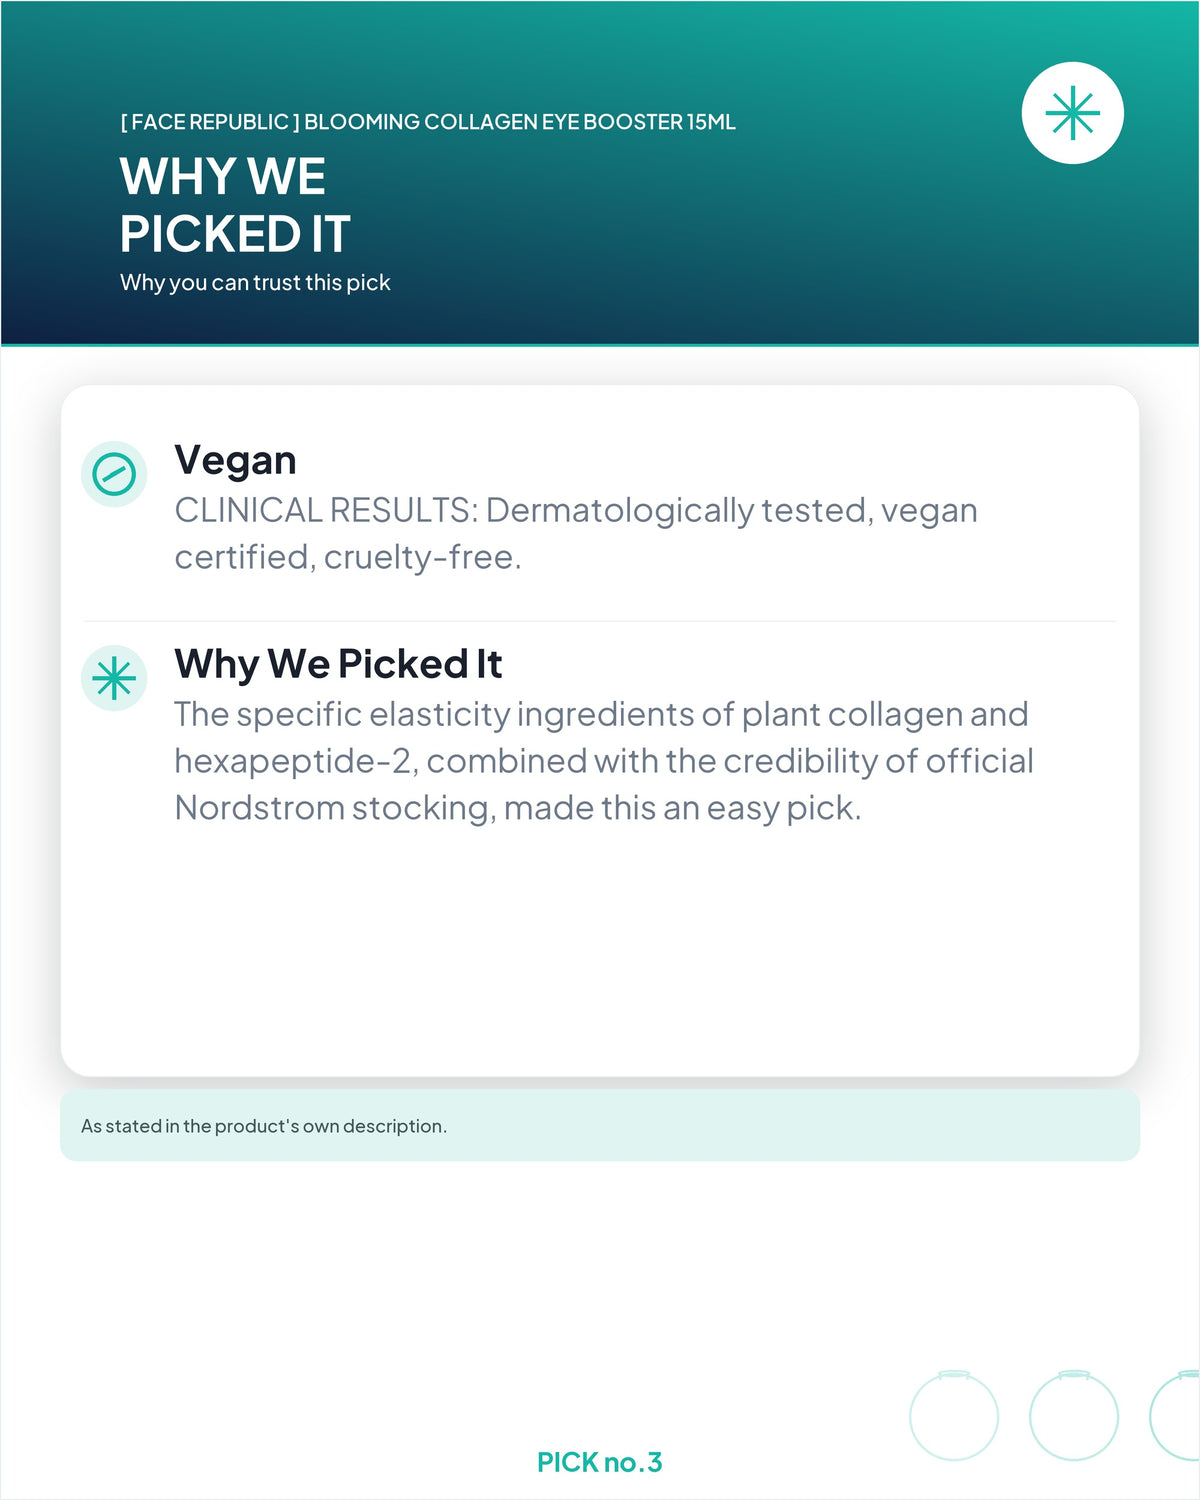This screenshot has width=1200, height=1500.
Task: Click the divider line between Vegan and Why sections
Action: [600, 621]
